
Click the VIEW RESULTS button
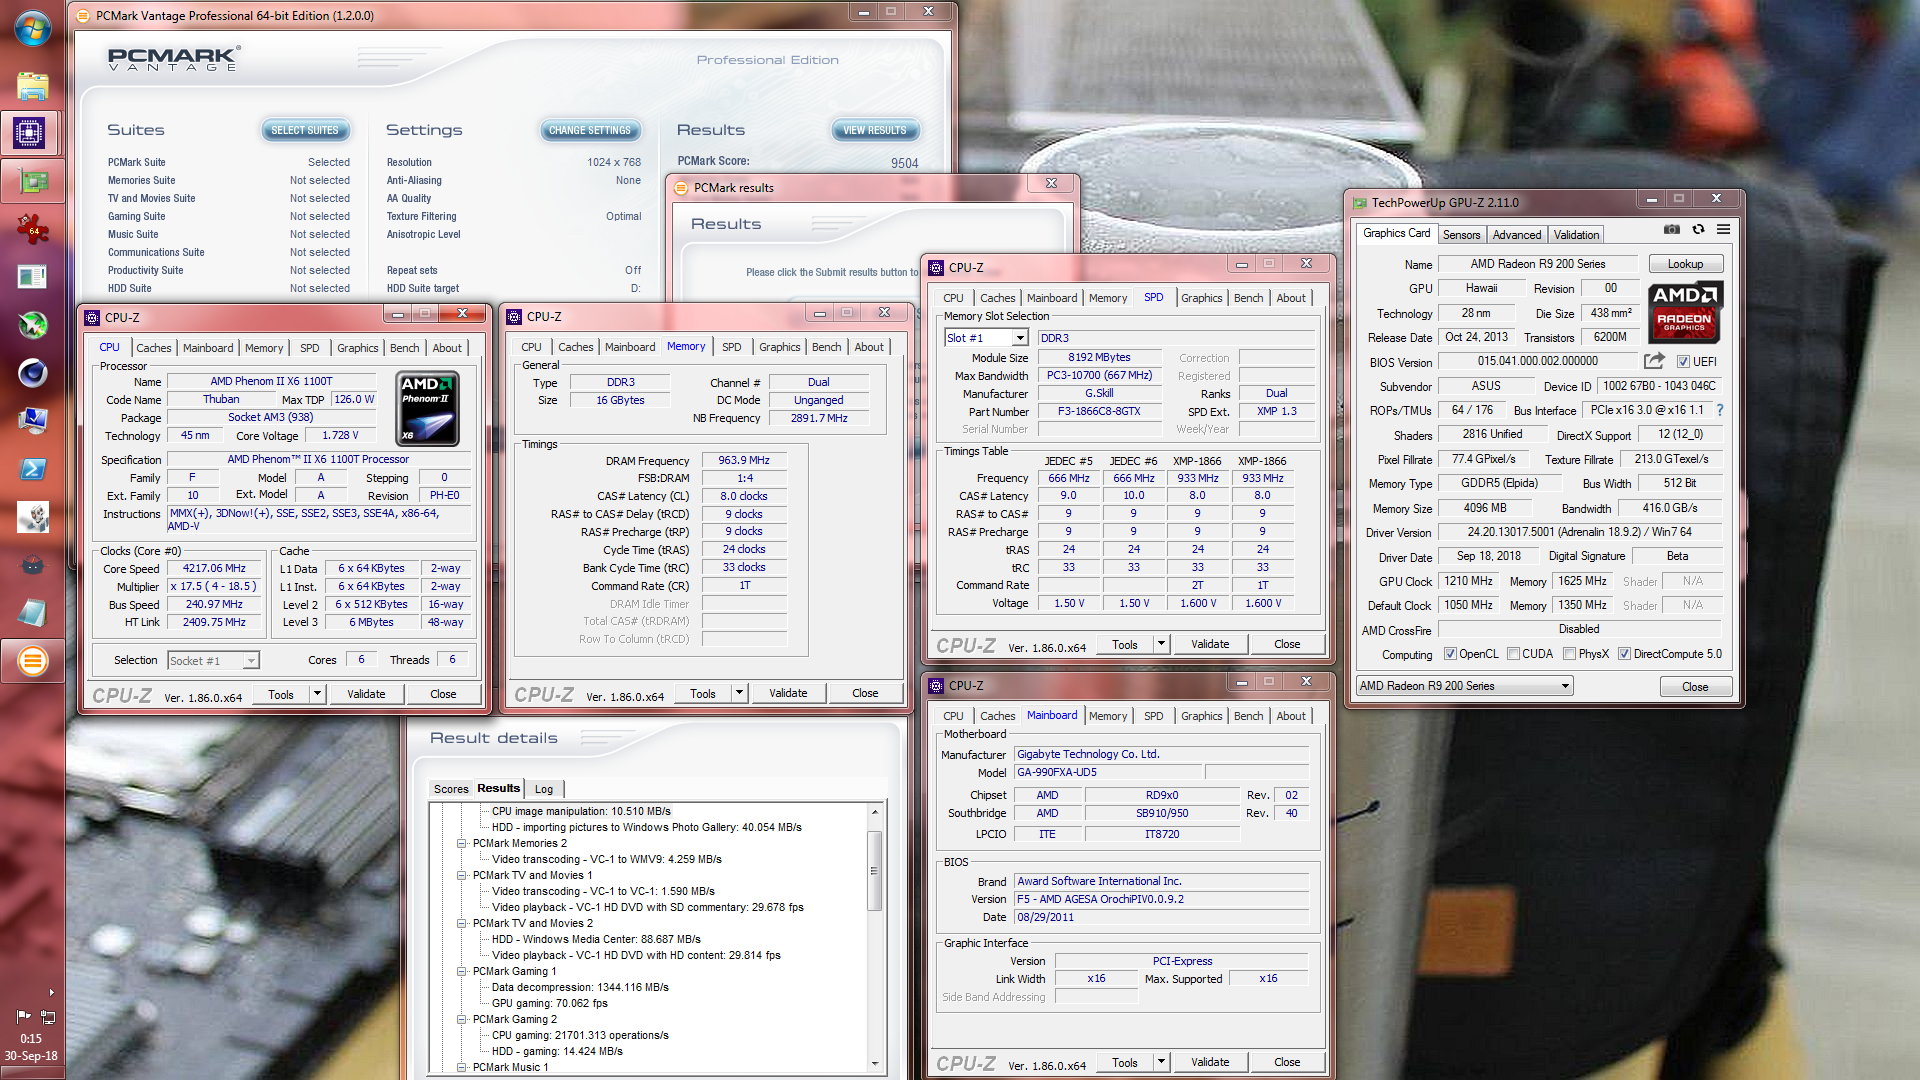[x=875, y=130]
